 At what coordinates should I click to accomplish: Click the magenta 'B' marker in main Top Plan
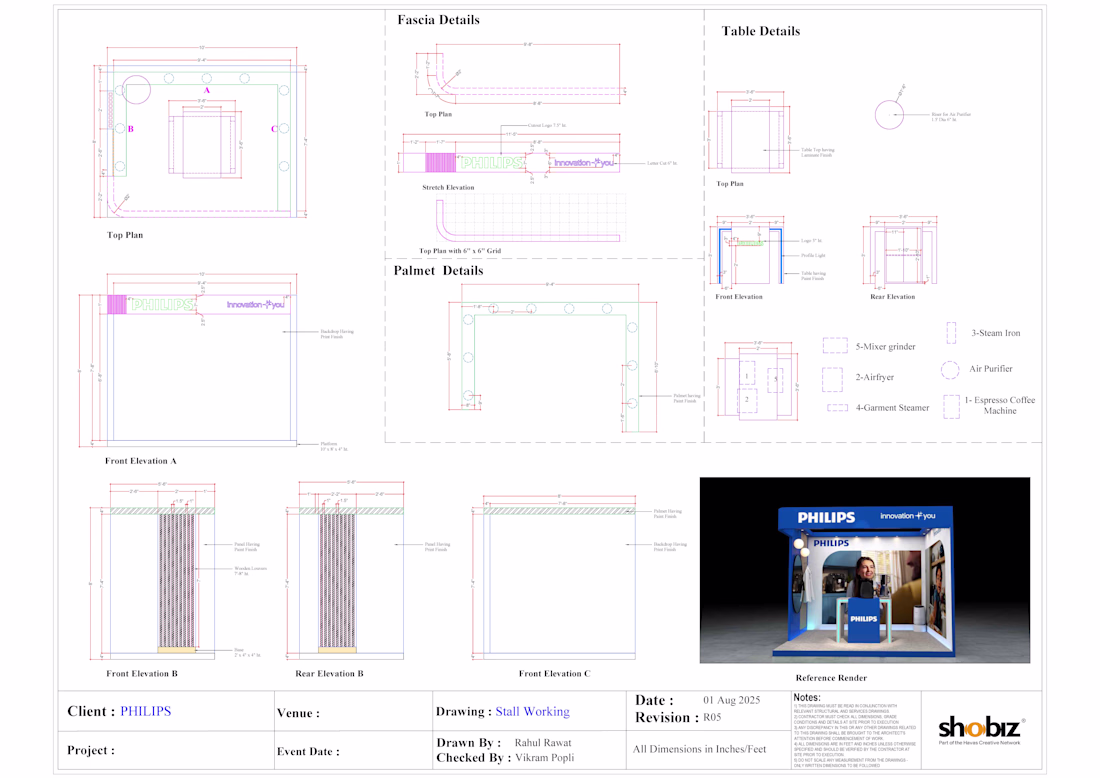coord(130,129)
